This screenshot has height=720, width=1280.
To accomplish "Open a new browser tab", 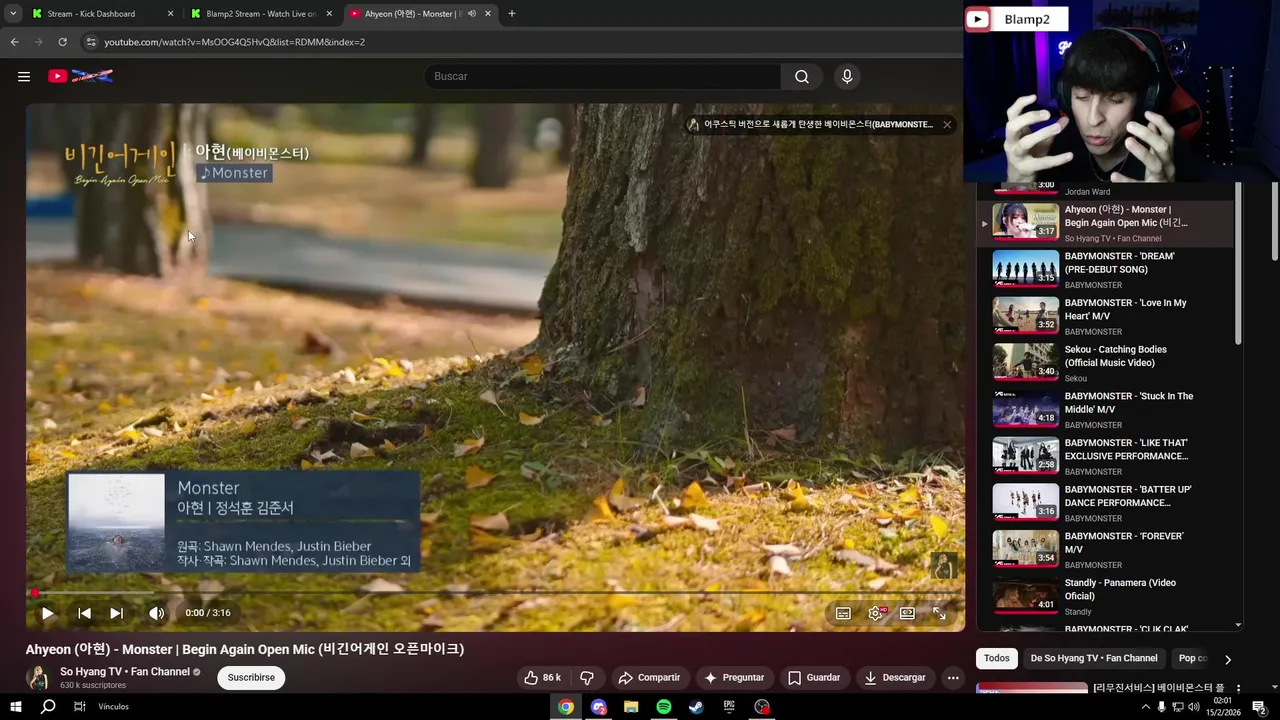I will click(x=512, y=14).
